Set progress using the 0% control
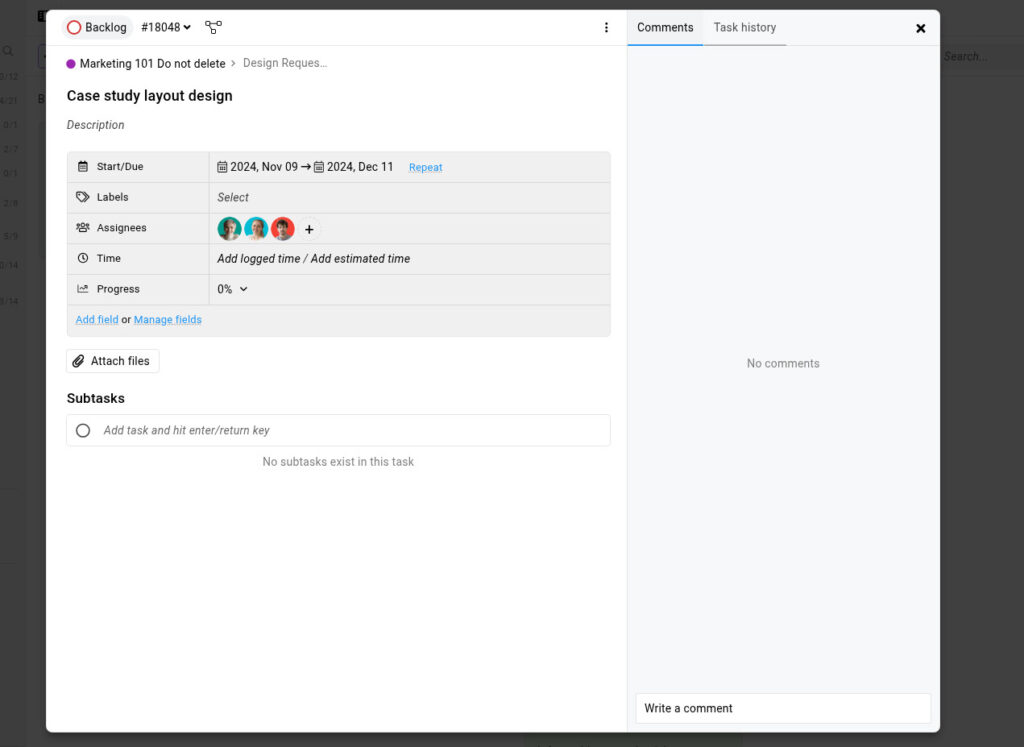This screenshot has height=747, width=1024. click(225, 288)
